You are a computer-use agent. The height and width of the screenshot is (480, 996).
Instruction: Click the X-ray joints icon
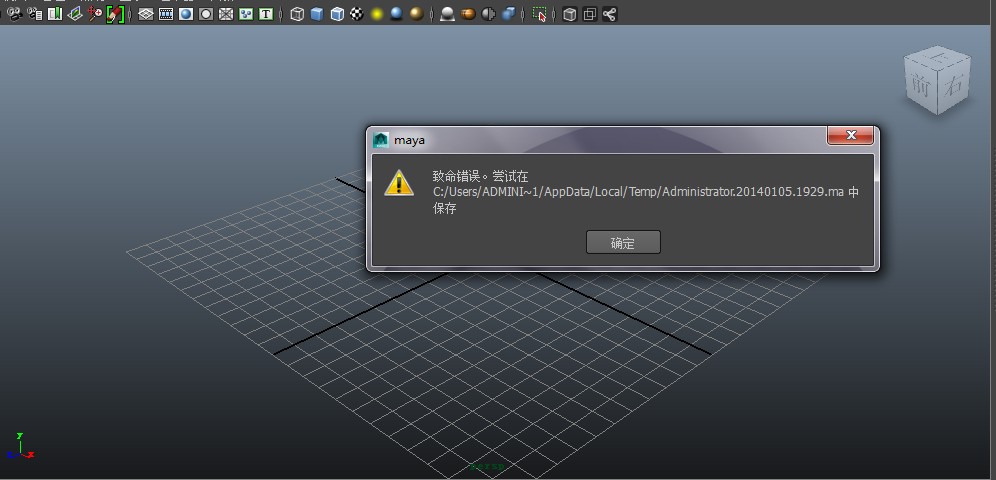(x=609, y=14)
